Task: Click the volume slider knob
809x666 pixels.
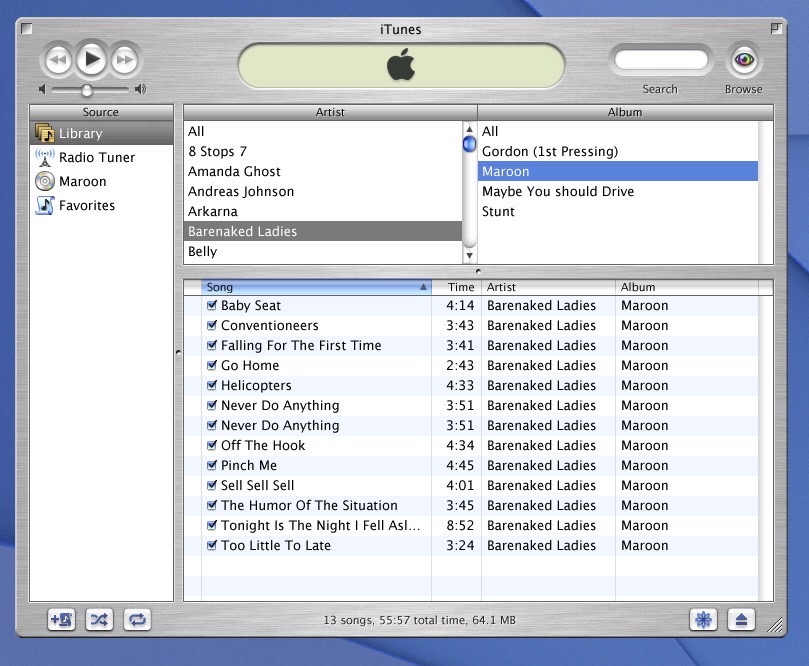Action: click(87, 90)
